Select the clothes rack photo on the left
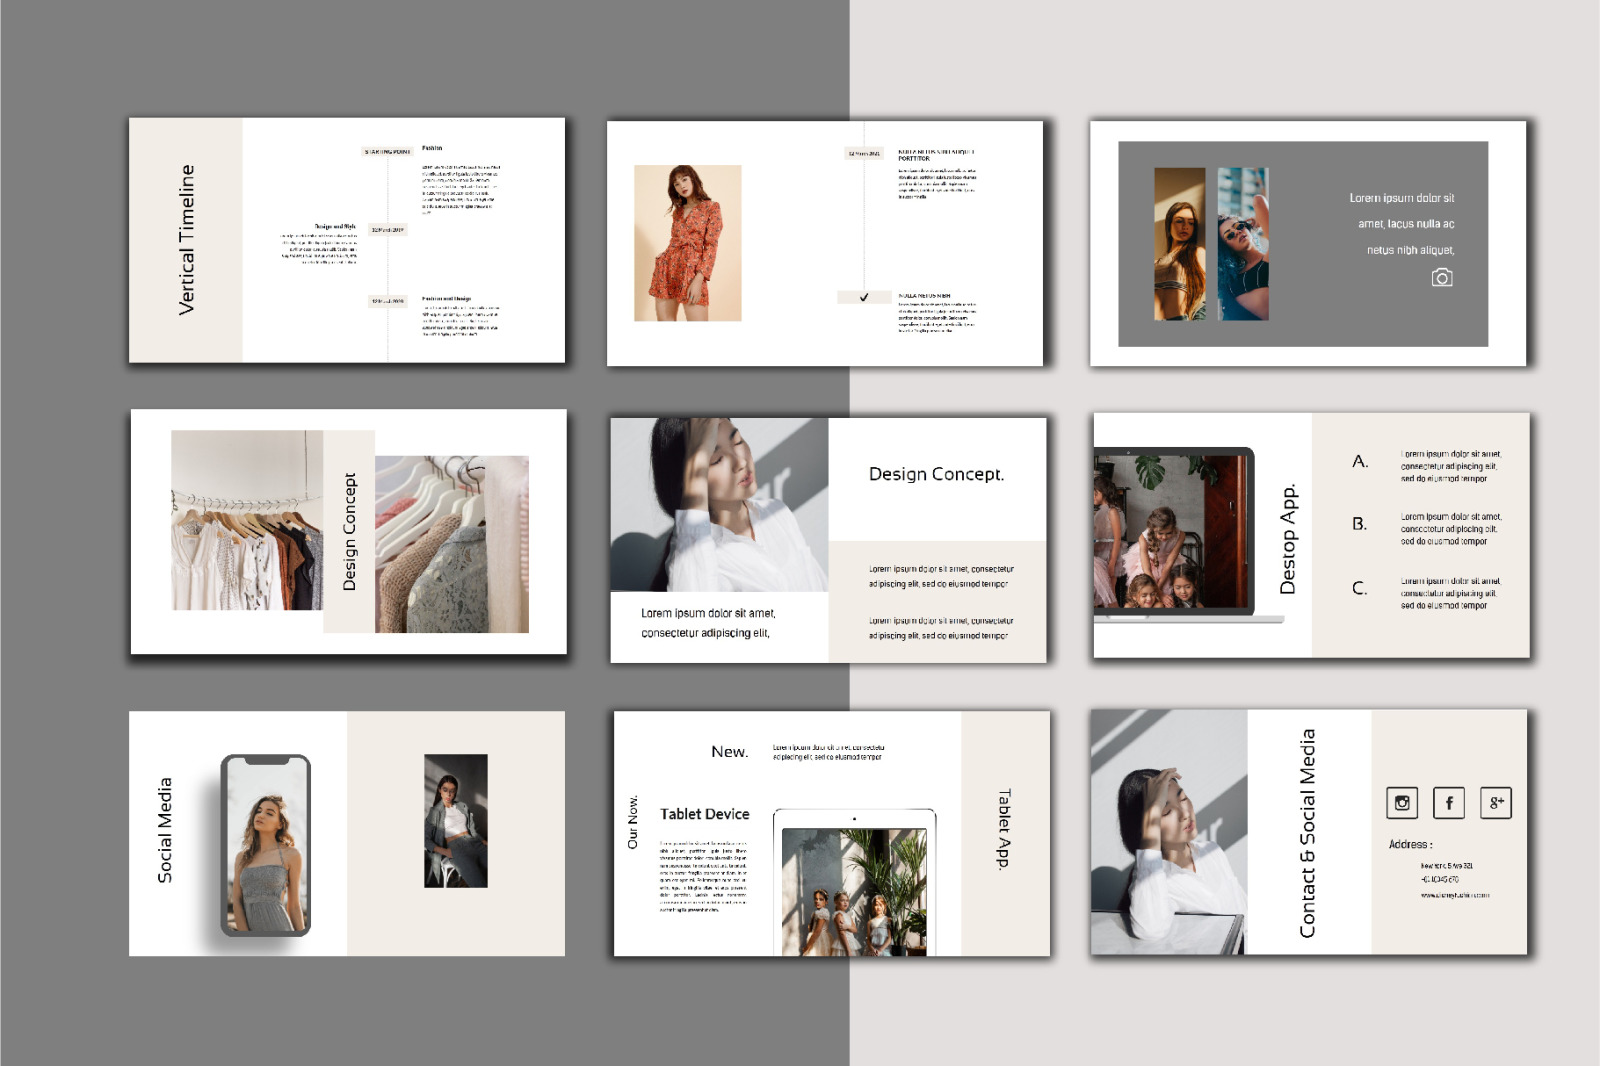The width and height of the screenshot is (1600, 1066). click(247, 520)
